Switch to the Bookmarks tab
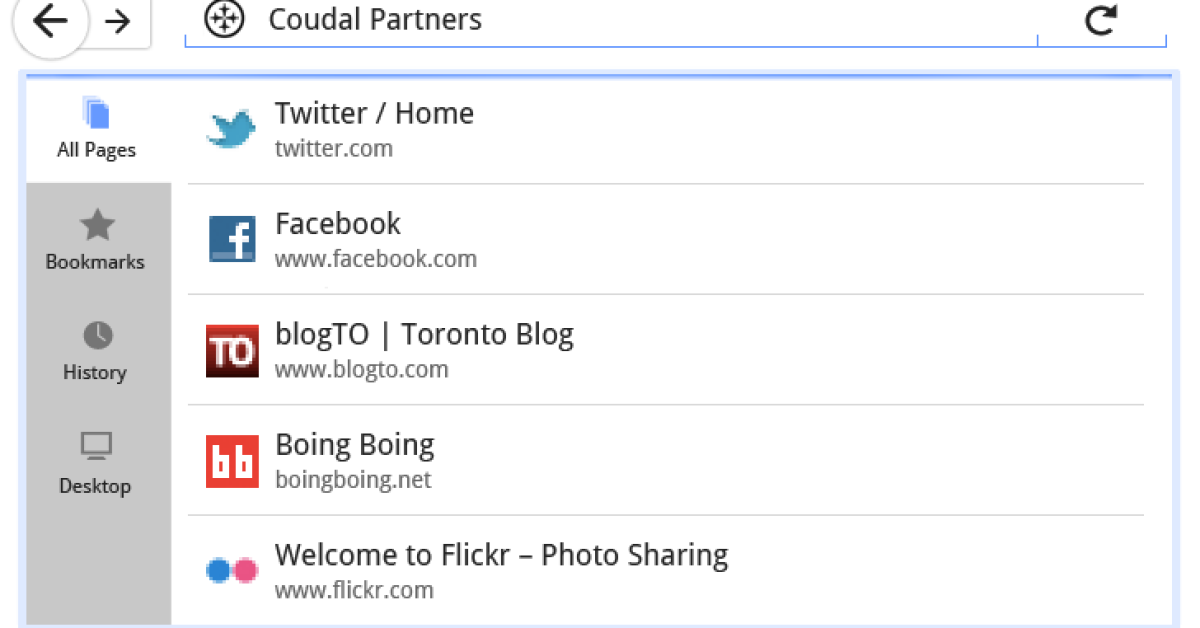This screenshot has width=1200, height=628. tap(96, 240)
